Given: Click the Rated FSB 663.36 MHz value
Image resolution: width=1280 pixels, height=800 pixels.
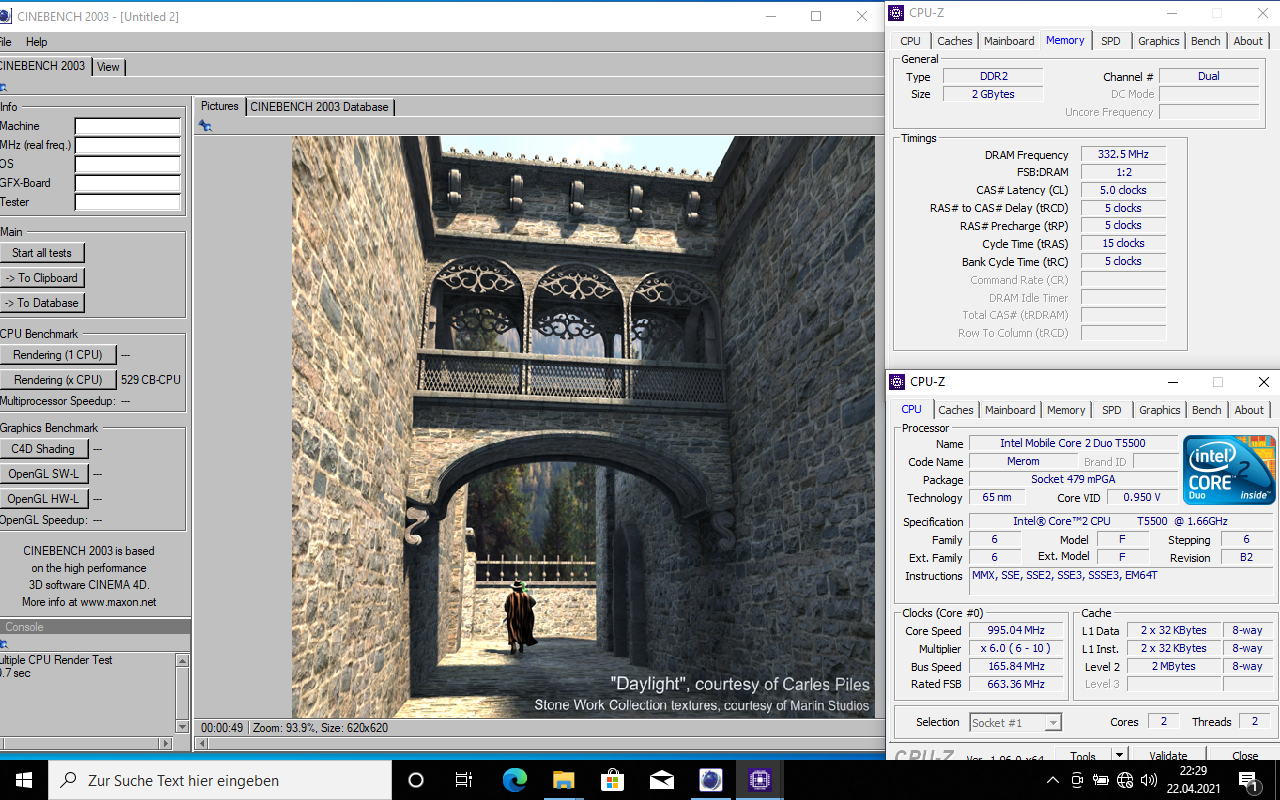Looking at the screenshot, I should click(x=1017, y=684).
